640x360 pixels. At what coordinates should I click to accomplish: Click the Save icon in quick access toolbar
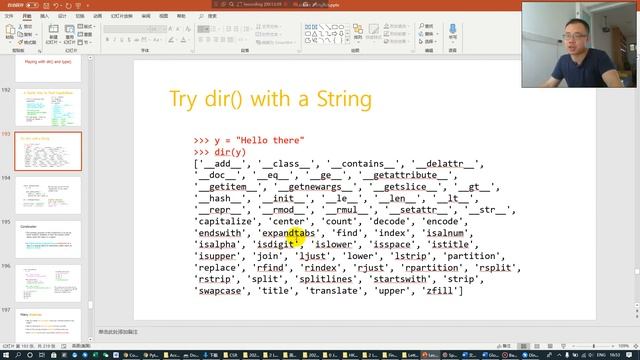click(x=46, y=5)
